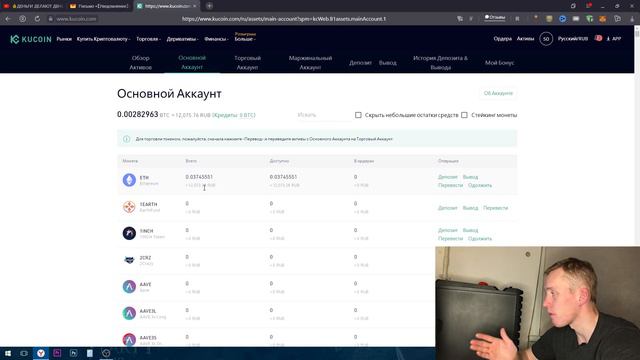Click the MetaMask fox extension icon
This screenshot has height=360, width=640.
(x=602, y=19)
